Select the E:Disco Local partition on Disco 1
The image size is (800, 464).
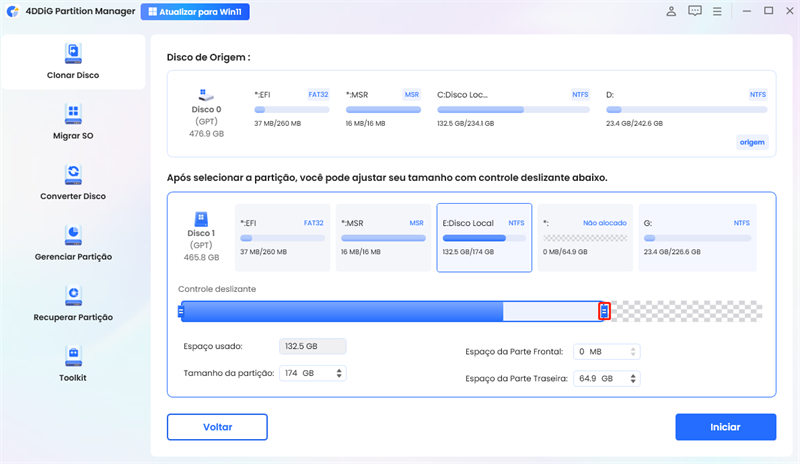click(x=484, y=240)
